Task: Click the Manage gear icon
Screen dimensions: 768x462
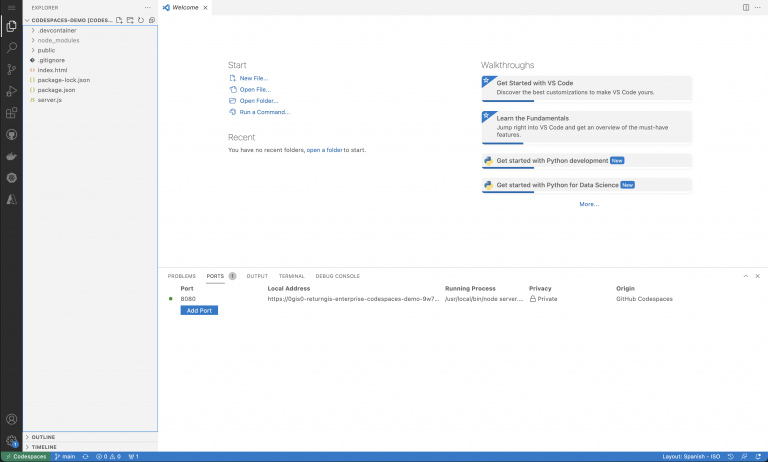Action: pyautogui.click(x=12, y=440)
